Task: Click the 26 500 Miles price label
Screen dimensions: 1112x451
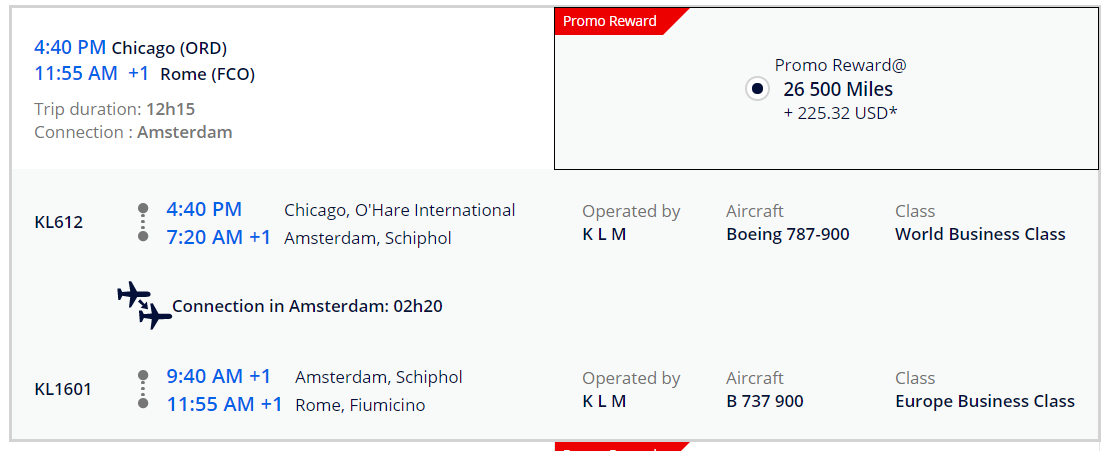Action: click(x=838, y=89)
